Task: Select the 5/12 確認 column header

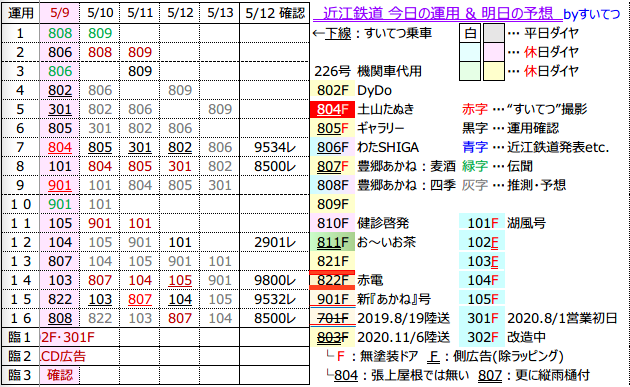Action: [275, 13]
